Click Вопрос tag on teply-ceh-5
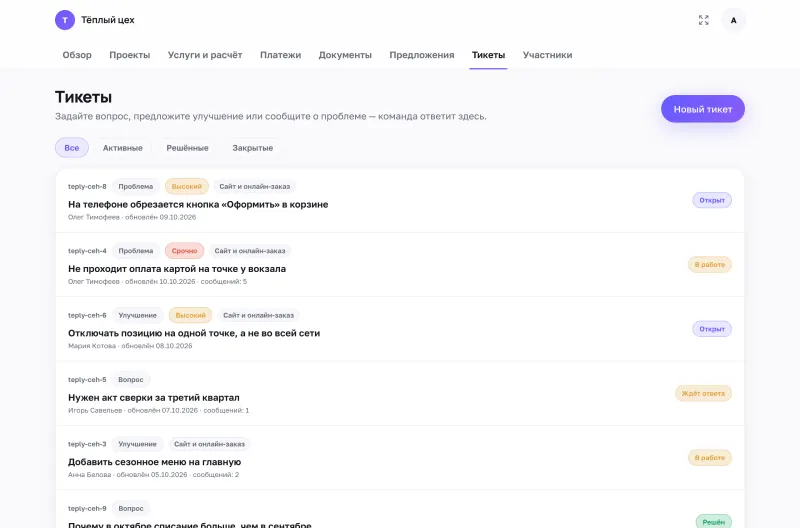Viewport: 800px width, 528px height. tap(131, 380)
